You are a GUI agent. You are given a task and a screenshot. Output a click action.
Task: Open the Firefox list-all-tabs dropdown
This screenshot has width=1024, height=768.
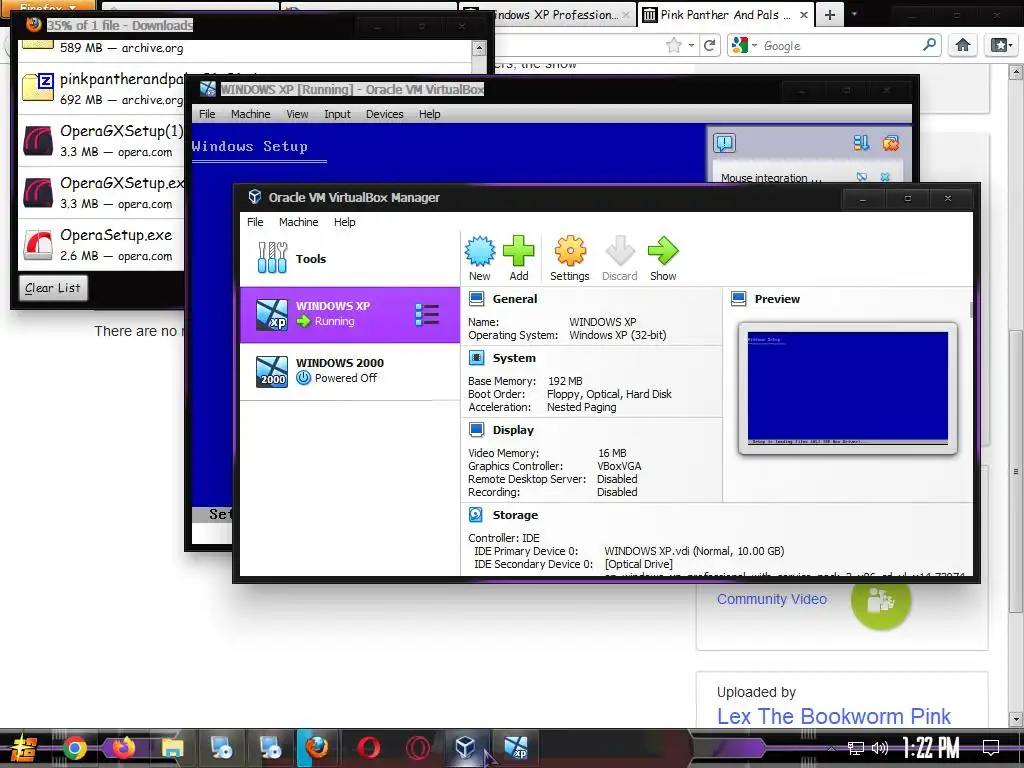tap(854, 14)
